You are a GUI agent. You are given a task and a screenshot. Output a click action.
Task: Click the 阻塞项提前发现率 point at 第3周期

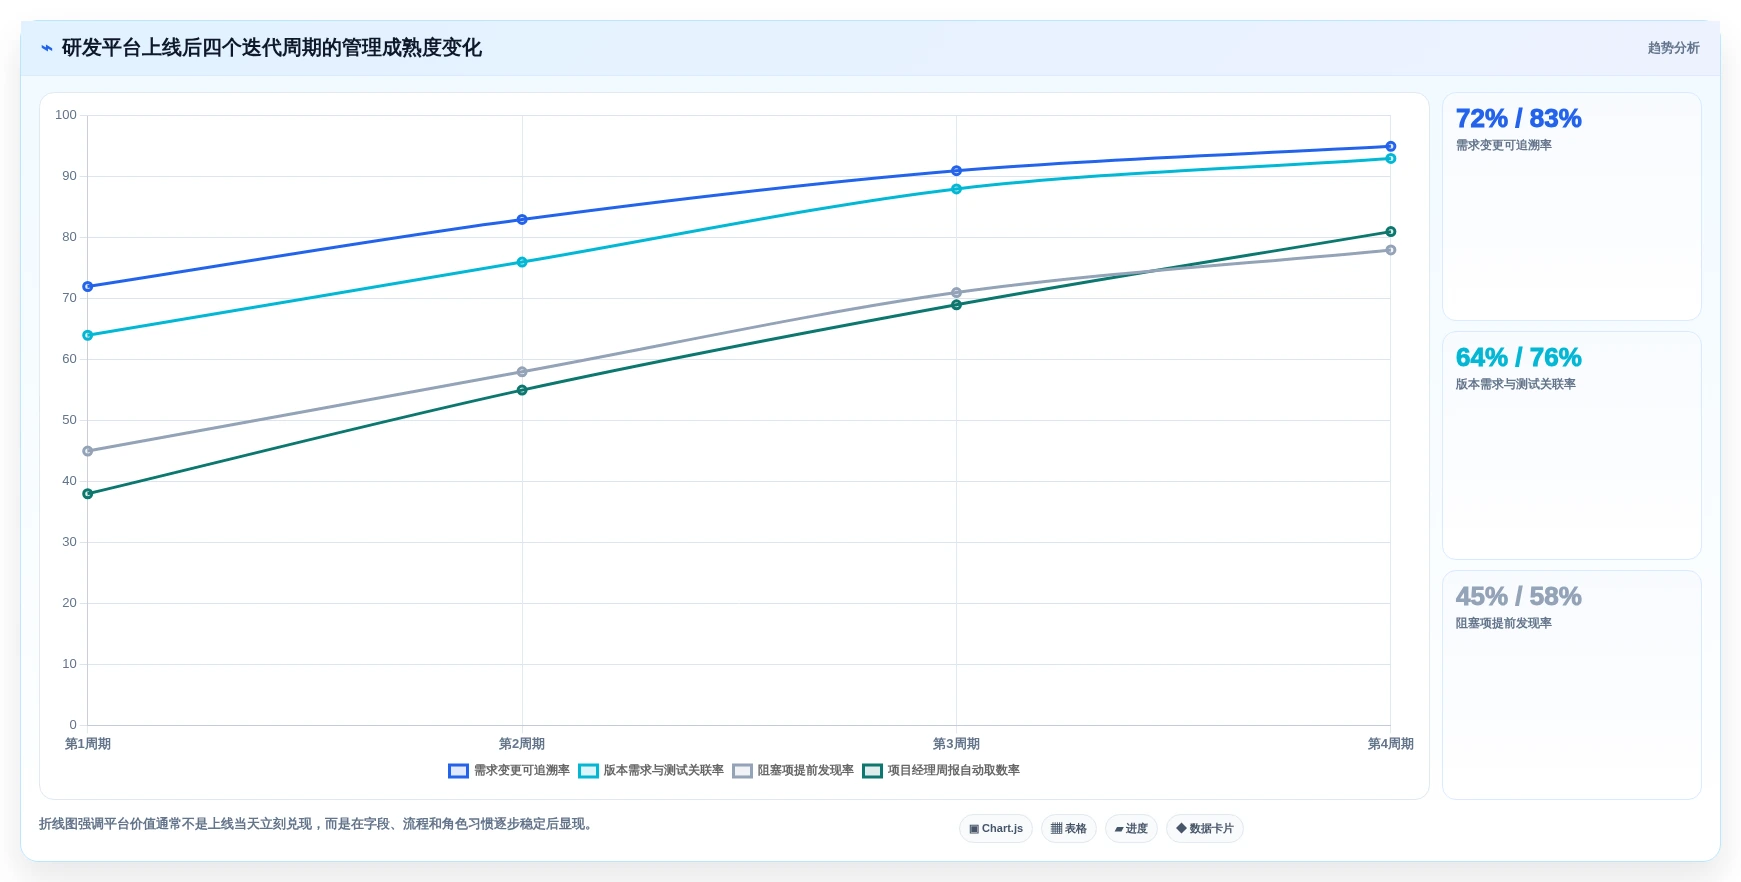956,293
